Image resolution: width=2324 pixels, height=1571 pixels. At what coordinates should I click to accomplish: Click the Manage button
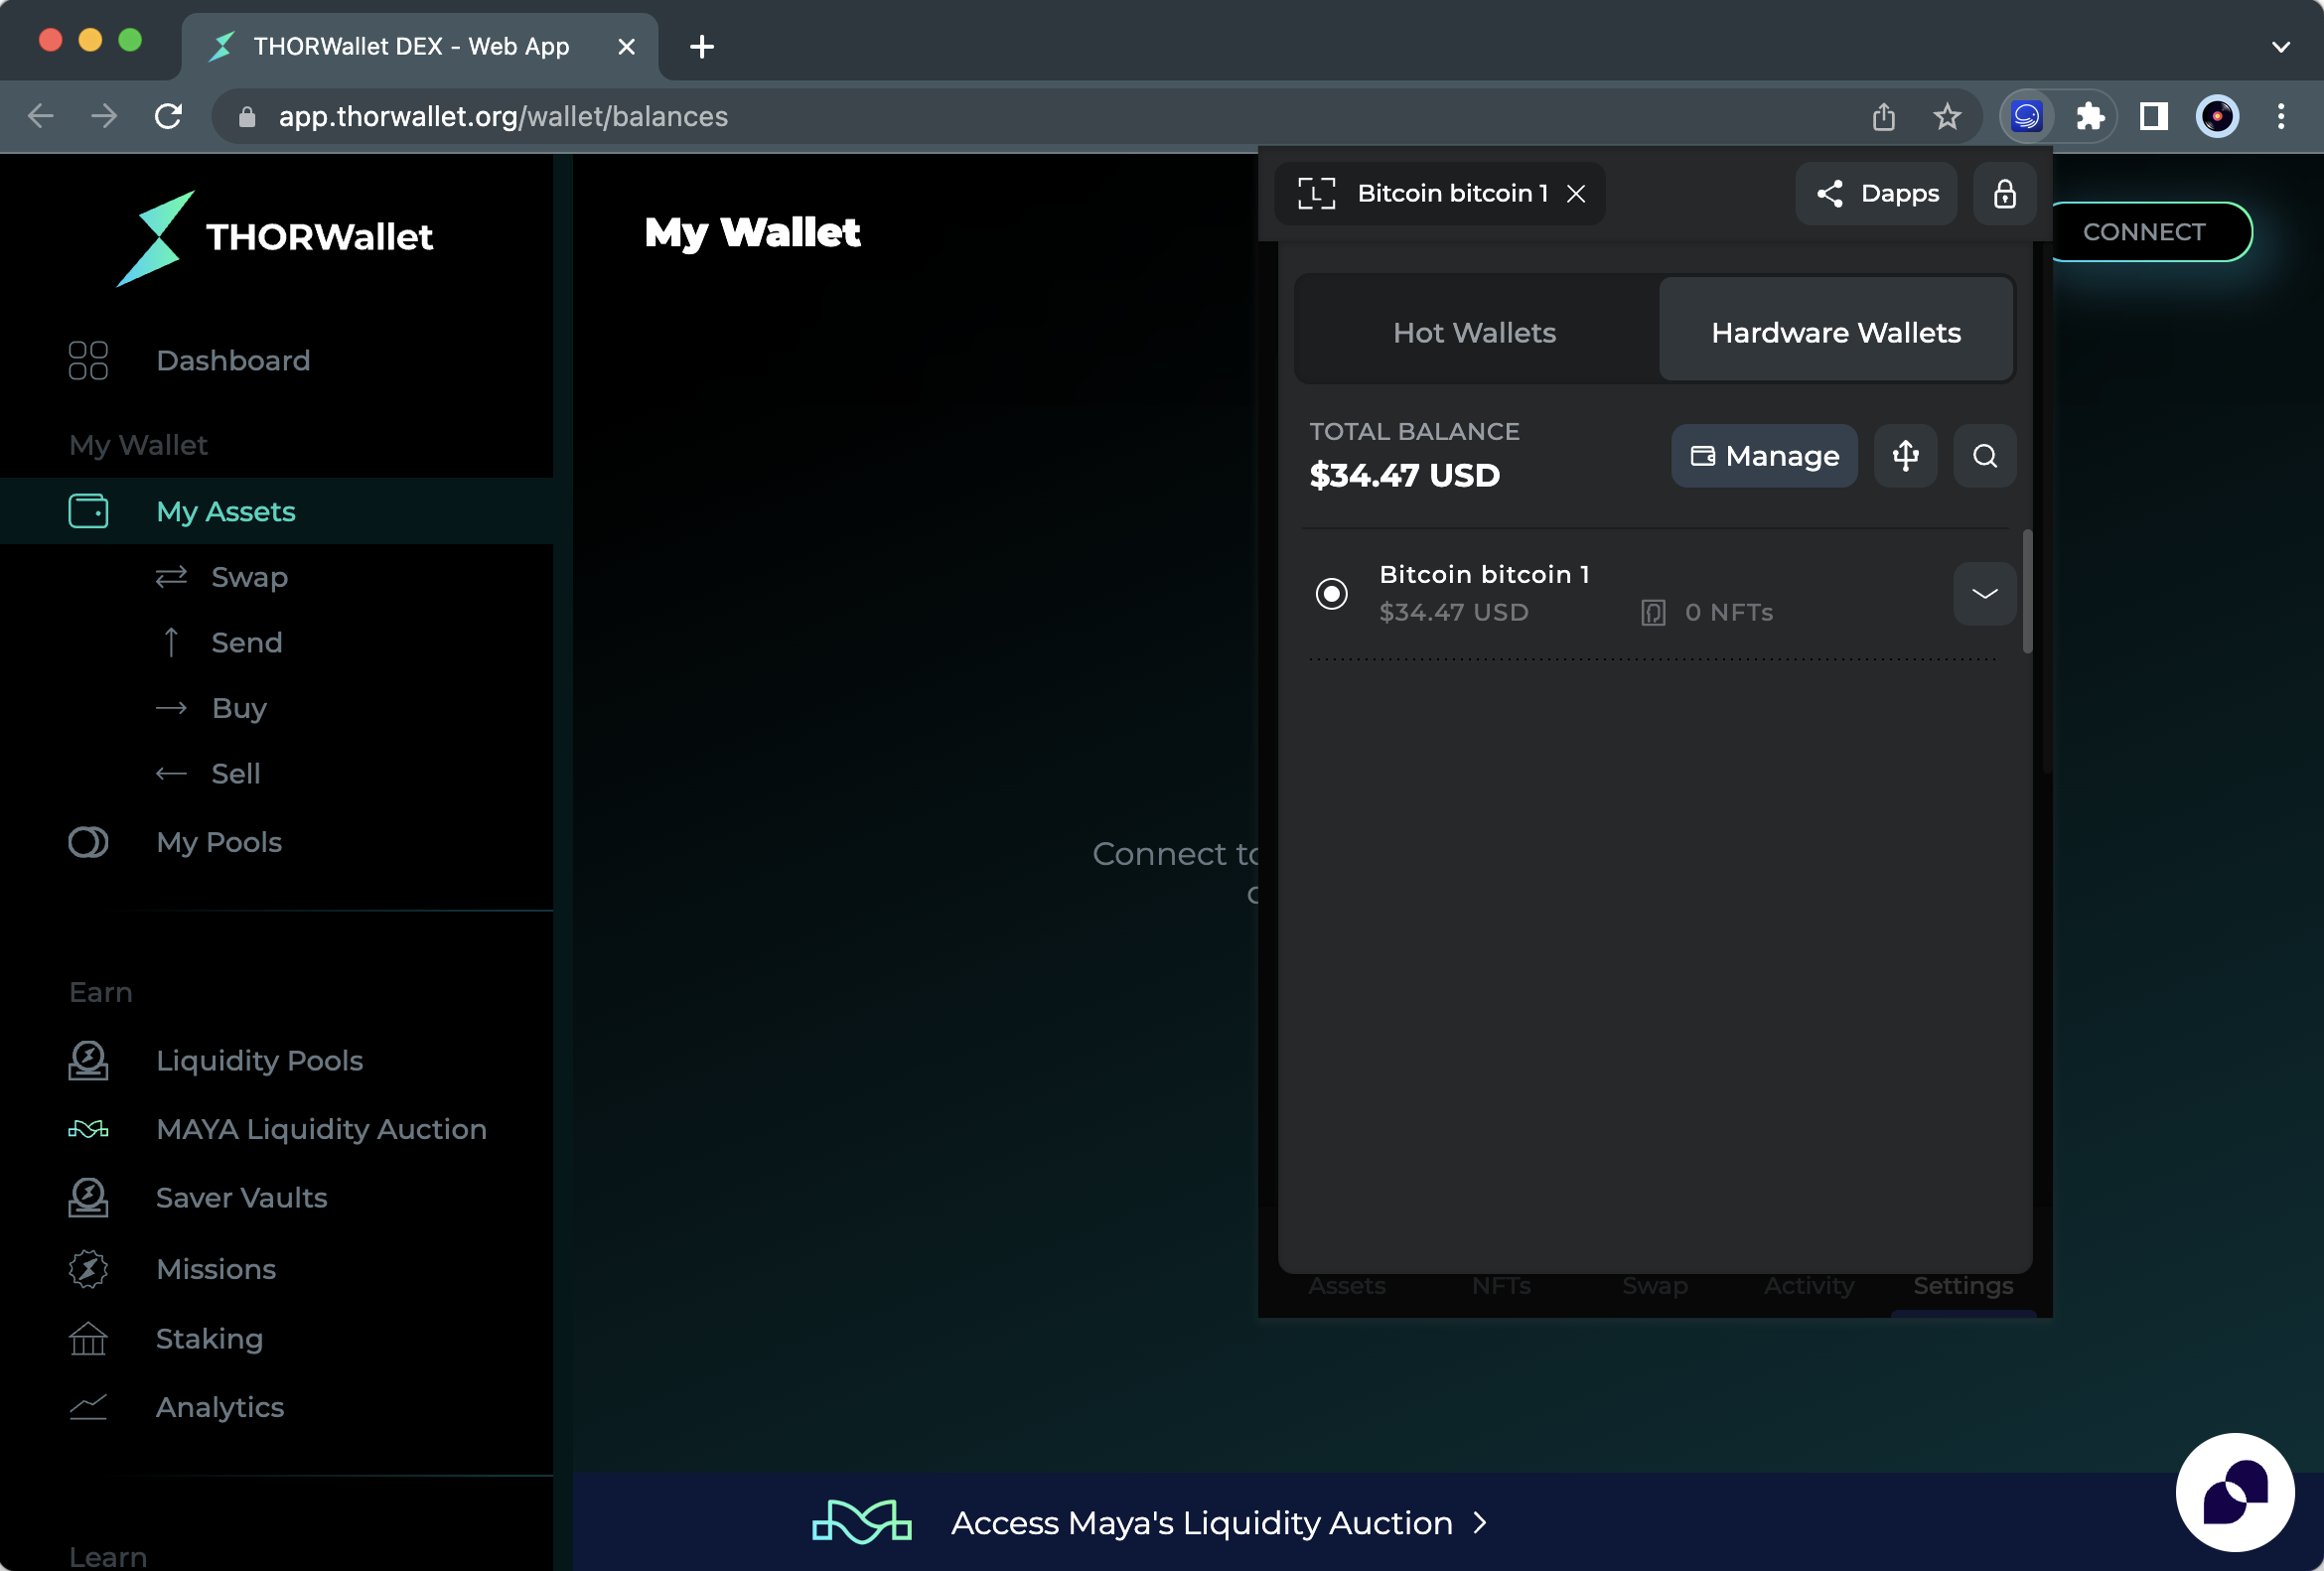coord(1764,456)
